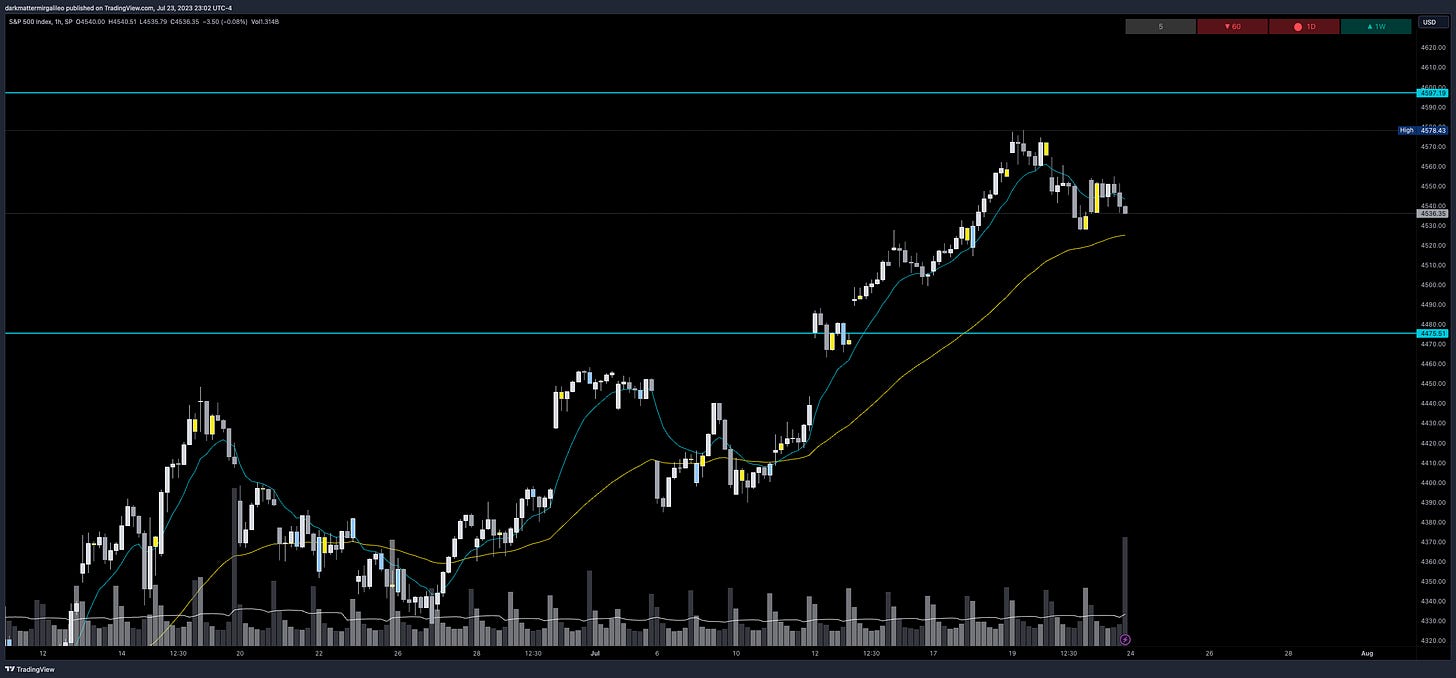
Task: Click the cyan 4597.19 price label
Action: coord(1434,93)
